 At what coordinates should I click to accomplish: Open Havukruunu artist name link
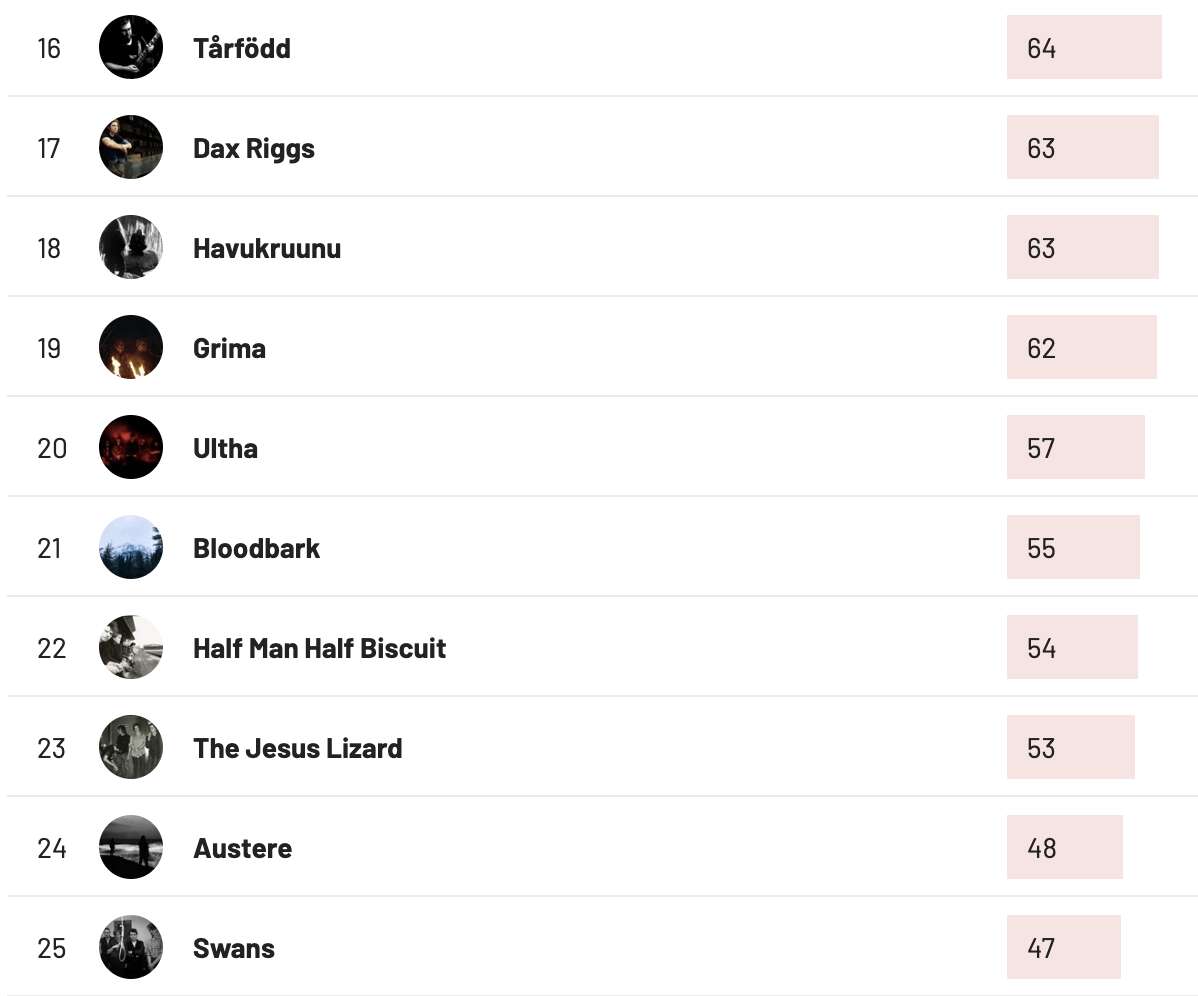coord(267,248)
